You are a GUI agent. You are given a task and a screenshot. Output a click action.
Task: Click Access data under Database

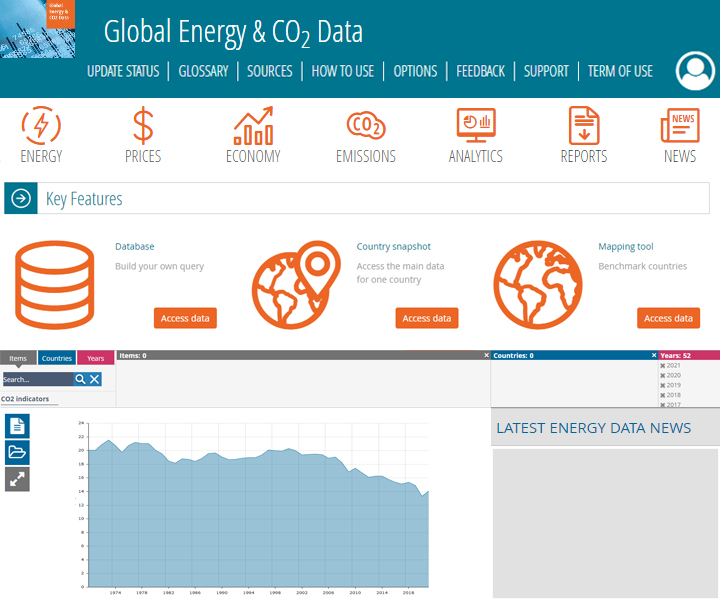click(185, 318)
